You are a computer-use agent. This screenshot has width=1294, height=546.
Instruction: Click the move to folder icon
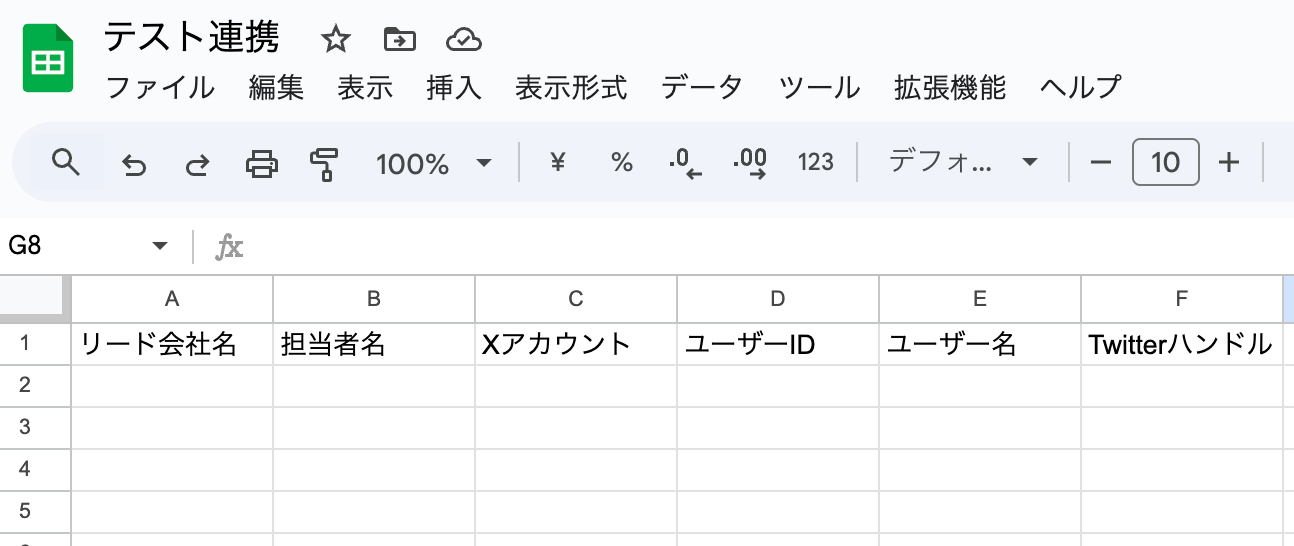[x=399, y=40]
